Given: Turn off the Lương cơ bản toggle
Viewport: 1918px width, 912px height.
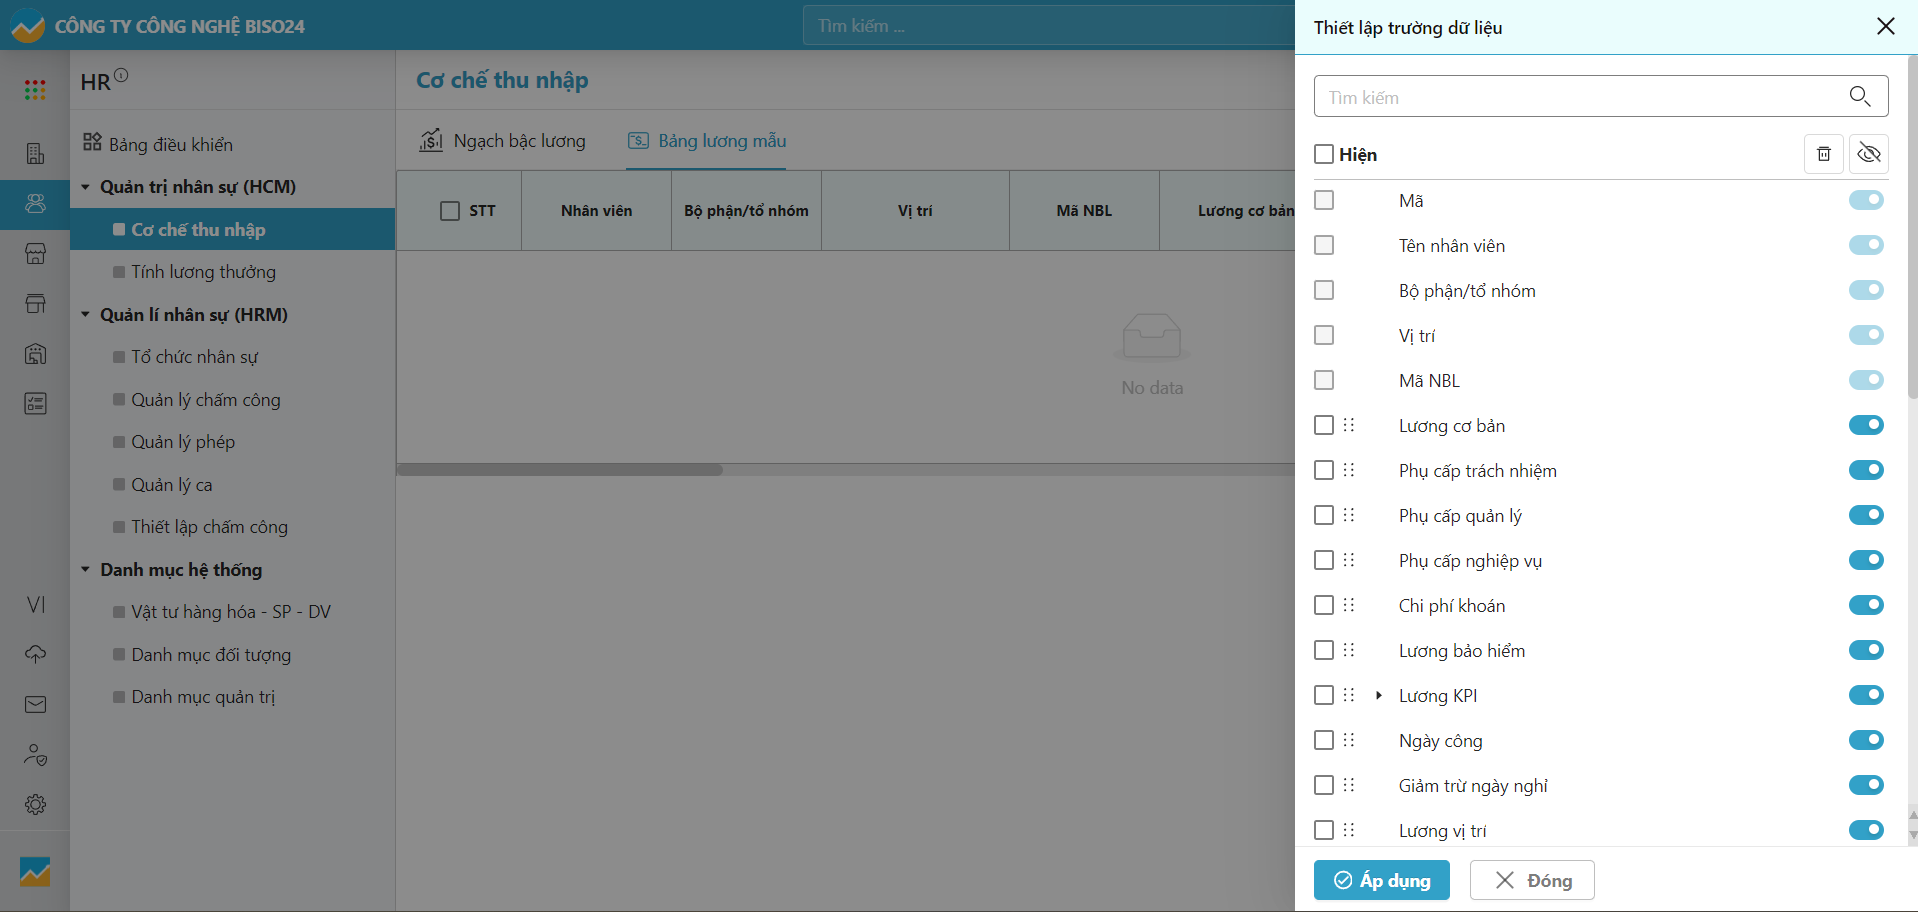Looking at the screenshot, I should (1865, 425).
